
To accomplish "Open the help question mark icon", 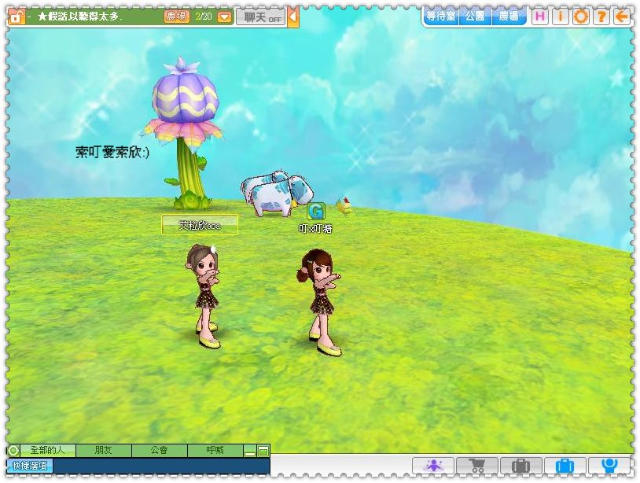I will (601, 17).
